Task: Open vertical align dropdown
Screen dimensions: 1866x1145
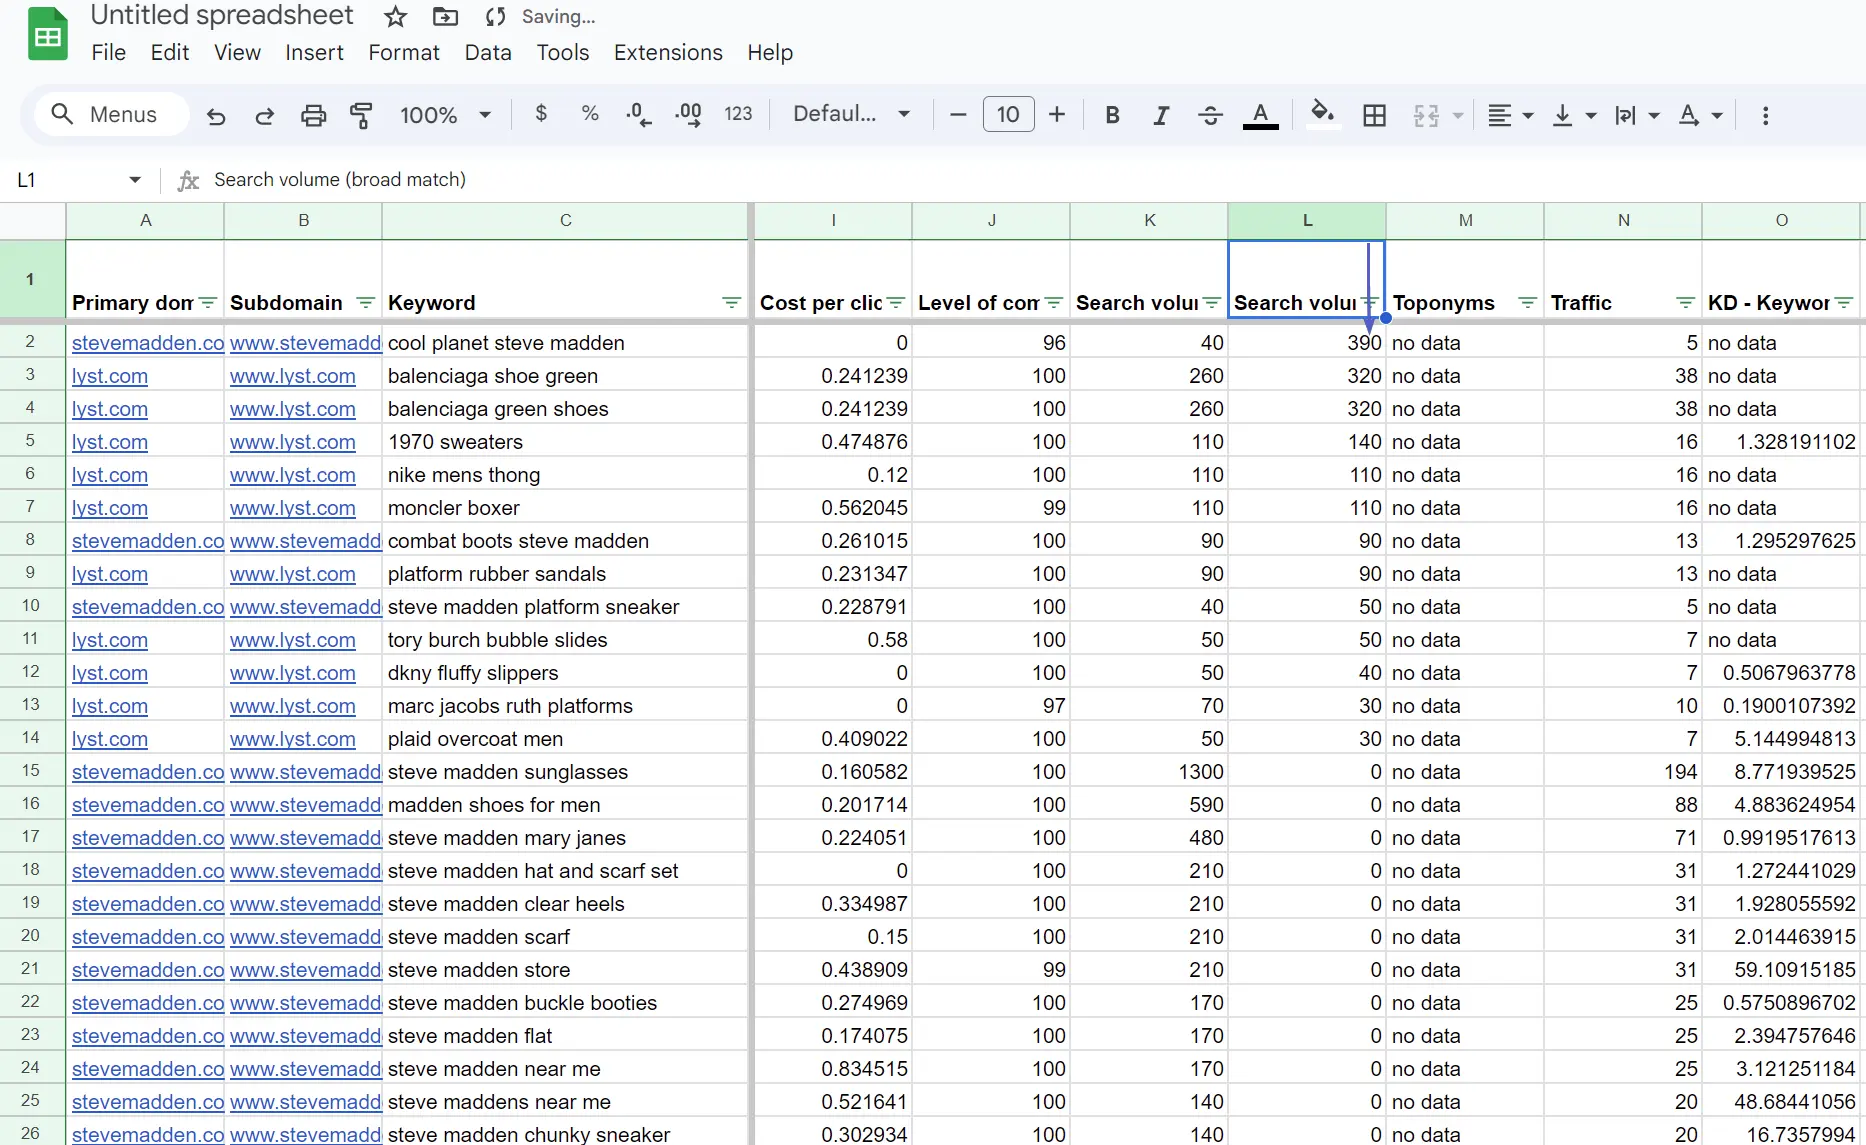Action: [x=1574, y=115]
